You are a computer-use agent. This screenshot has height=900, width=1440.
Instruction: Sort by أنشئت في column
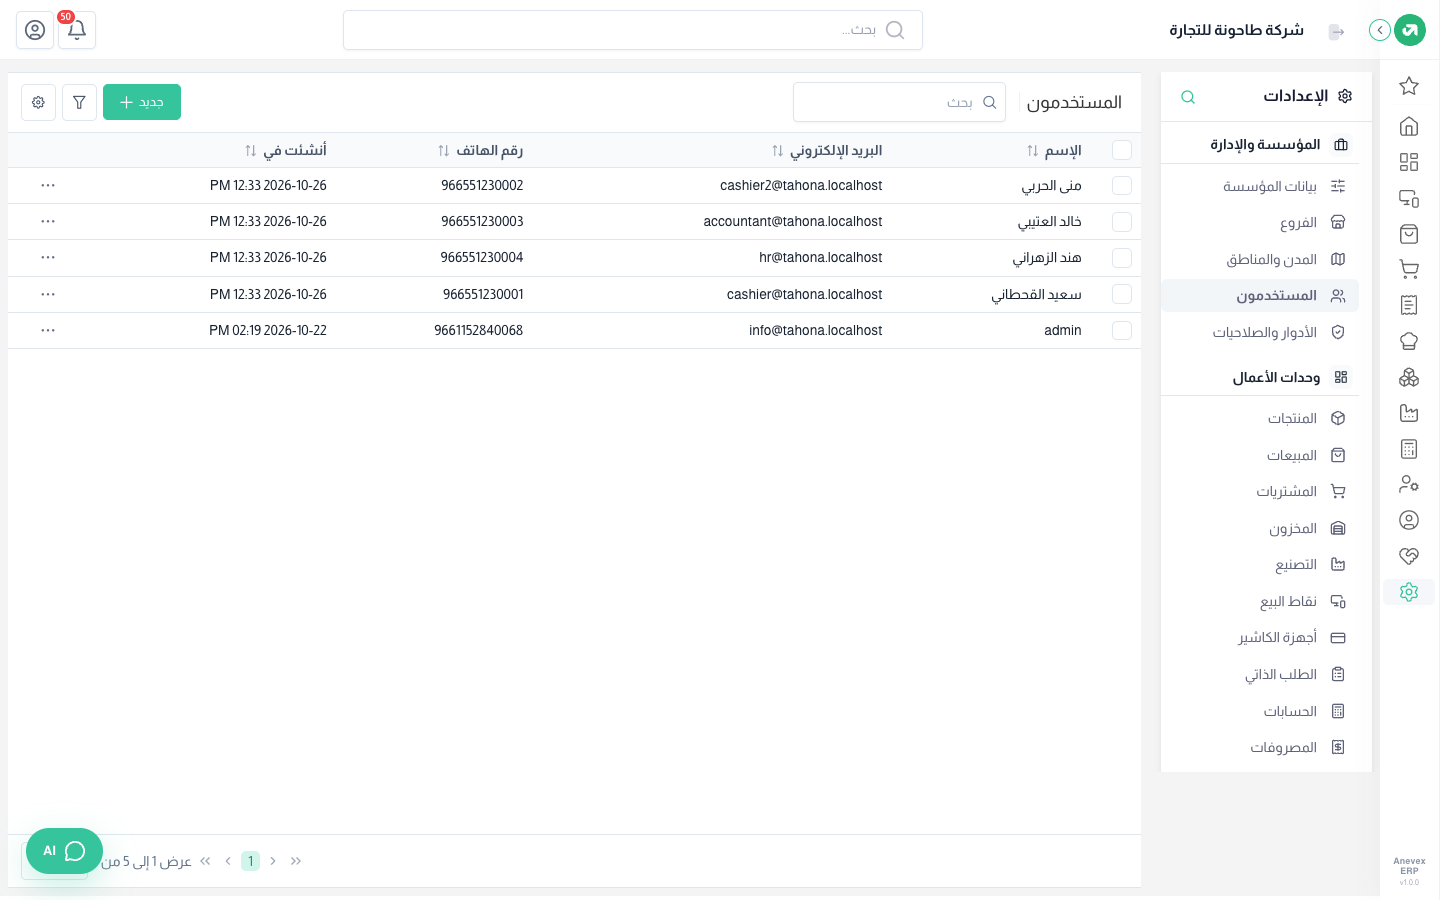[x=286, y=150]
